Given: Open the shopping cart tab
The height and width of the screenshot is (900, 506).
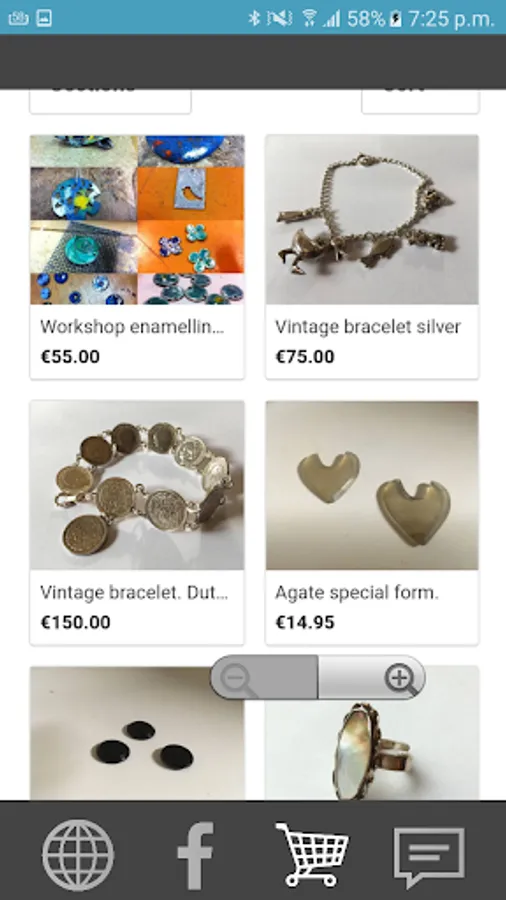Looking at the screenshot, I should tap(313, 854).
